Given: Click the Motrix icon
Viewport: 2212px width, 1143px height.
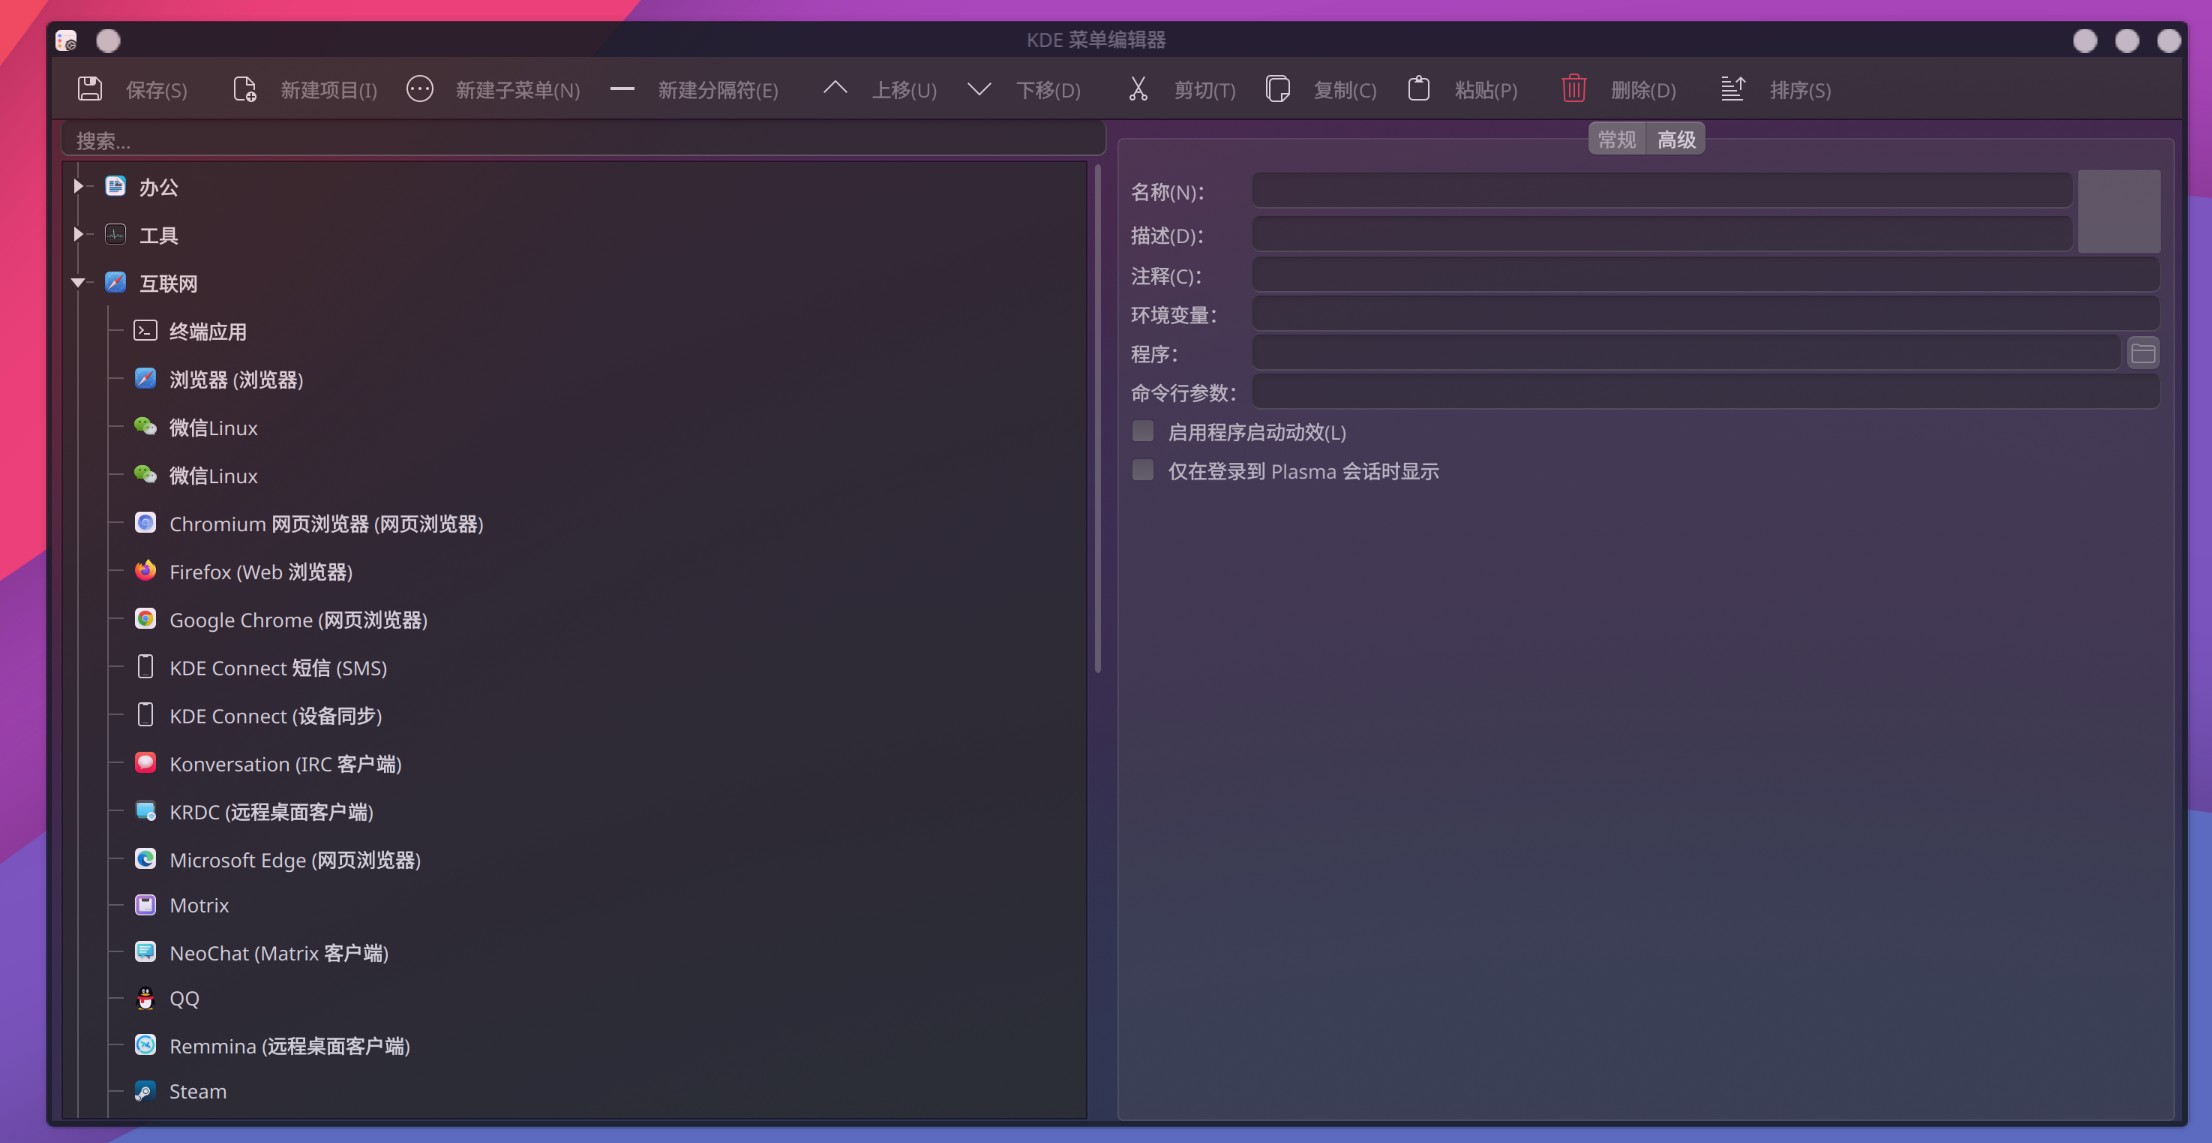Looking at the screenshot, I should 145,905.
